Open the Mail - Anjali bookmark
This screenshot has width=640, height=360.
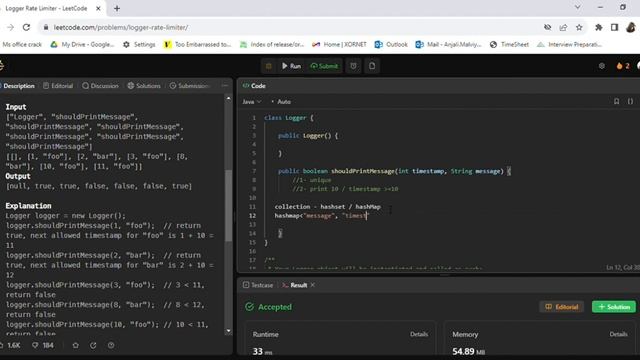(x=449, y=44)
